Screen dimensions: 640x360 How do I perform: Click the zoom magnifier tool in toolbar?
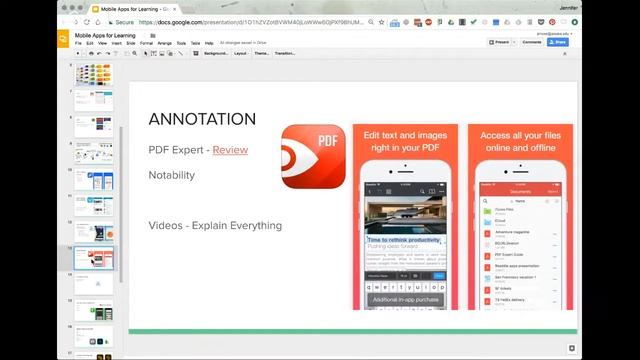click(x=135, y=53)
